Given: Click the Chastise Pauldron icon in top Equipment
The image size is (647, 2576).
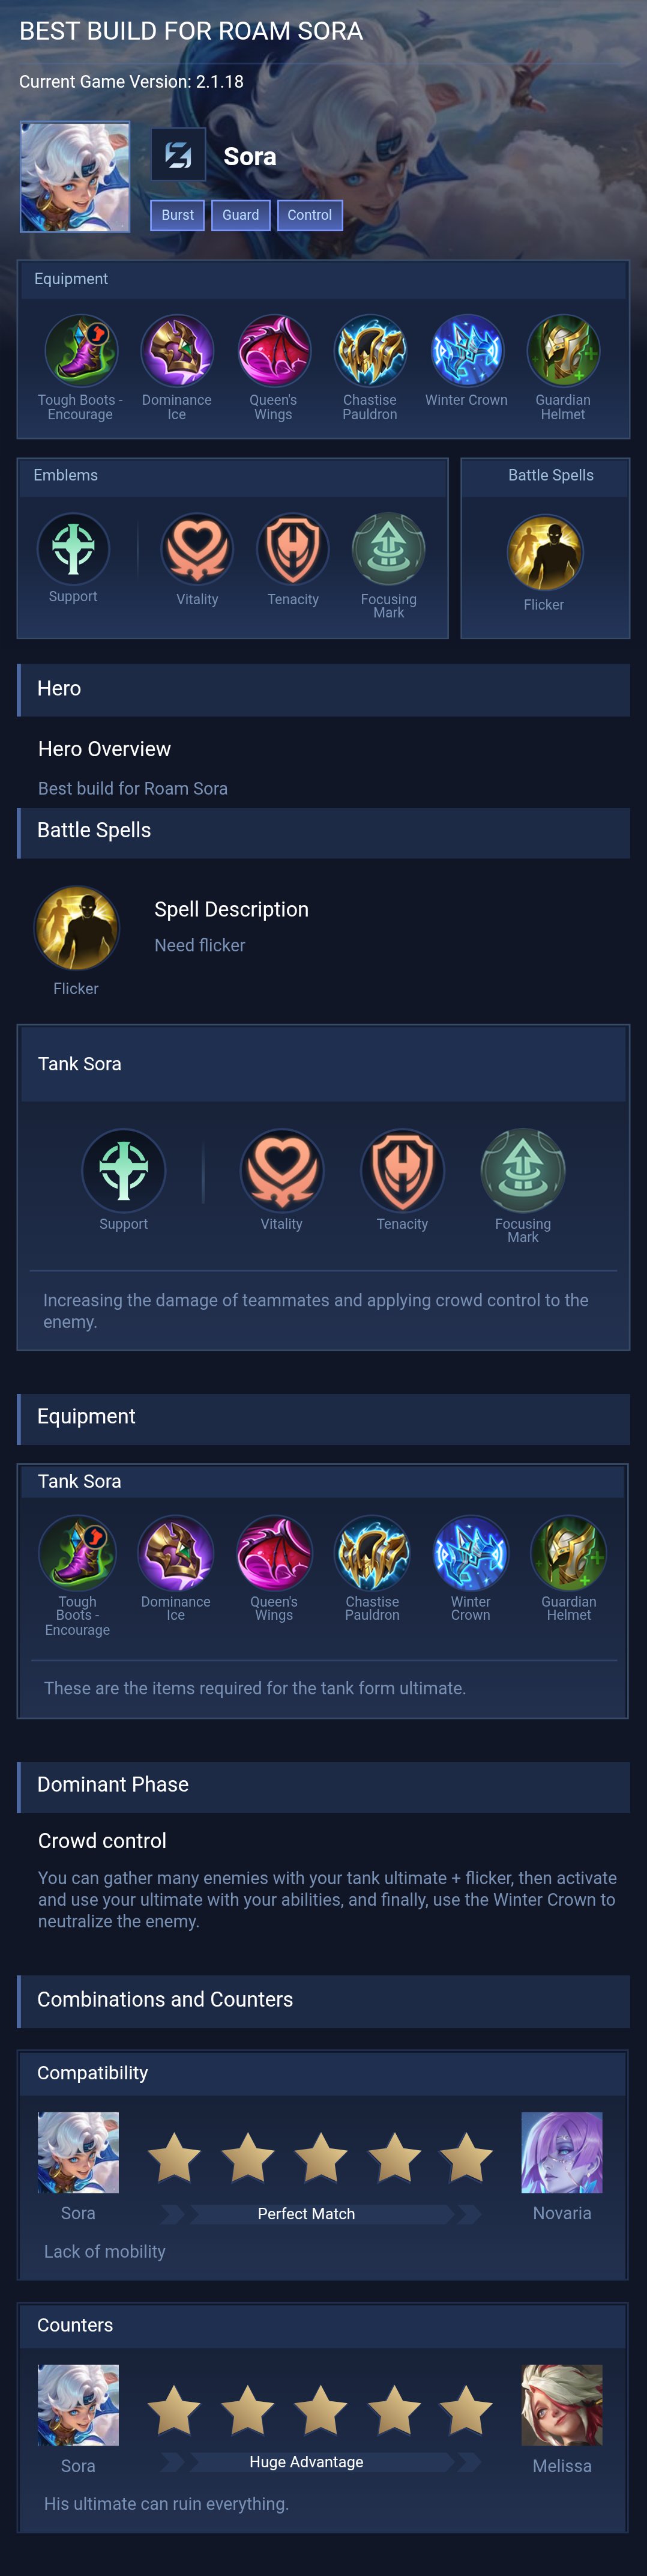Looking at the screenshot, I should click(370, 351).
